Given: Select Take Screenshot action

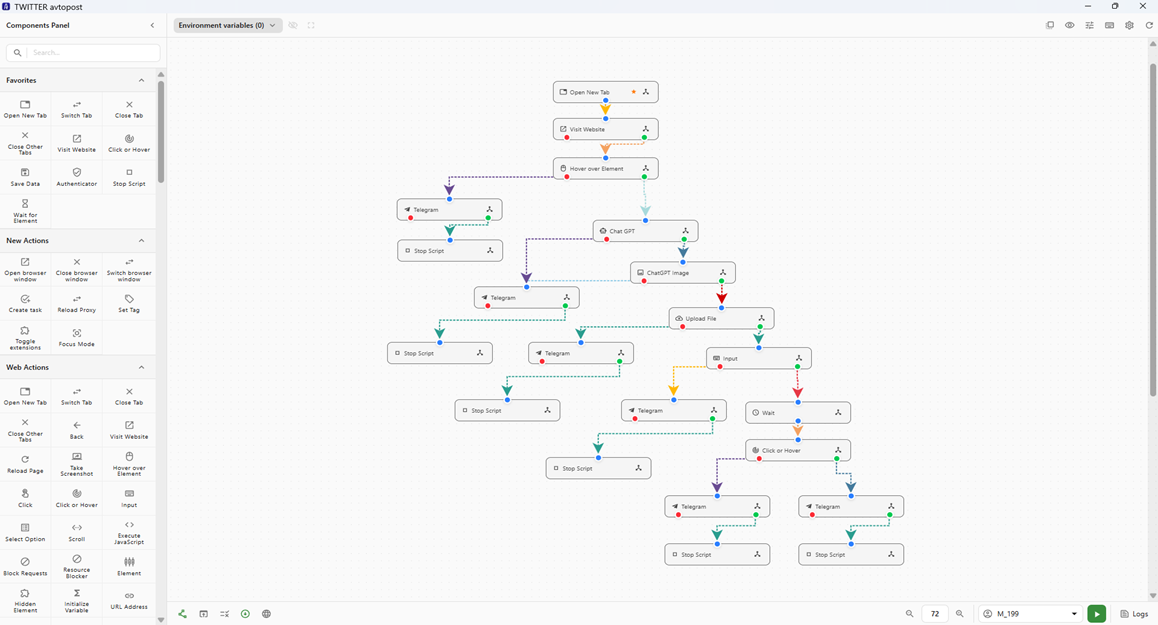Looking at the screenshot, I should (77, 464).
